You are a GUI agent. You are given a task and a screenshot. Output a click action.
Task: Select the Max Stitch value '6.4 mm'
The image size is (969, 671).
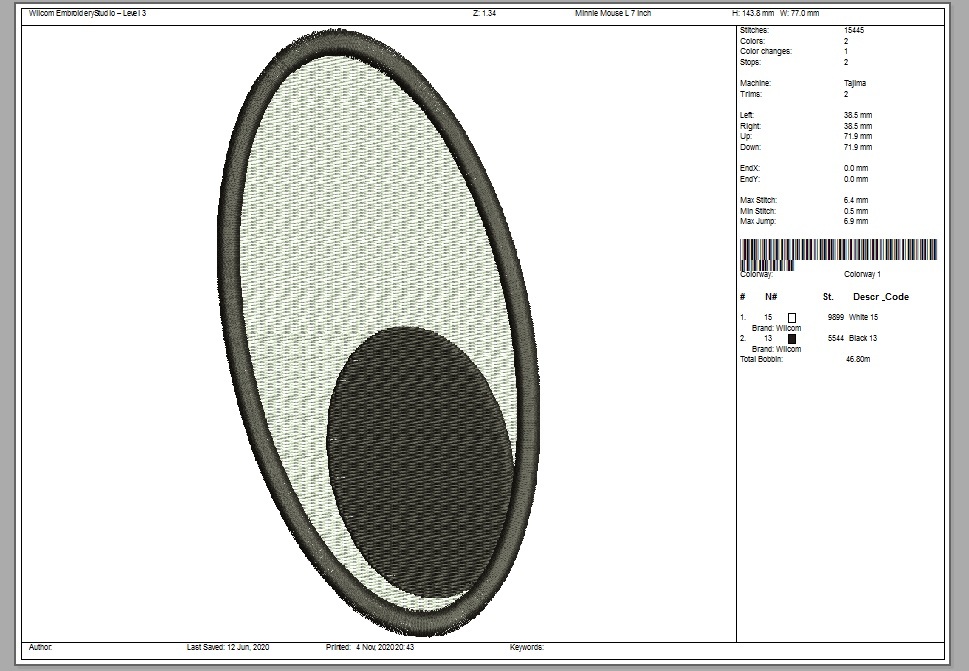pos(856,200)
